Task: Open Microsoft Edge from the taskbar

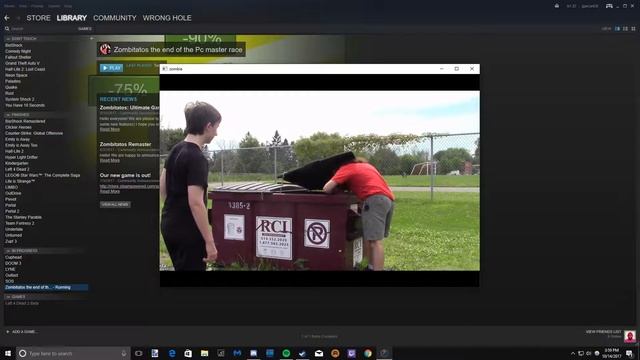Action: point(172,353)
